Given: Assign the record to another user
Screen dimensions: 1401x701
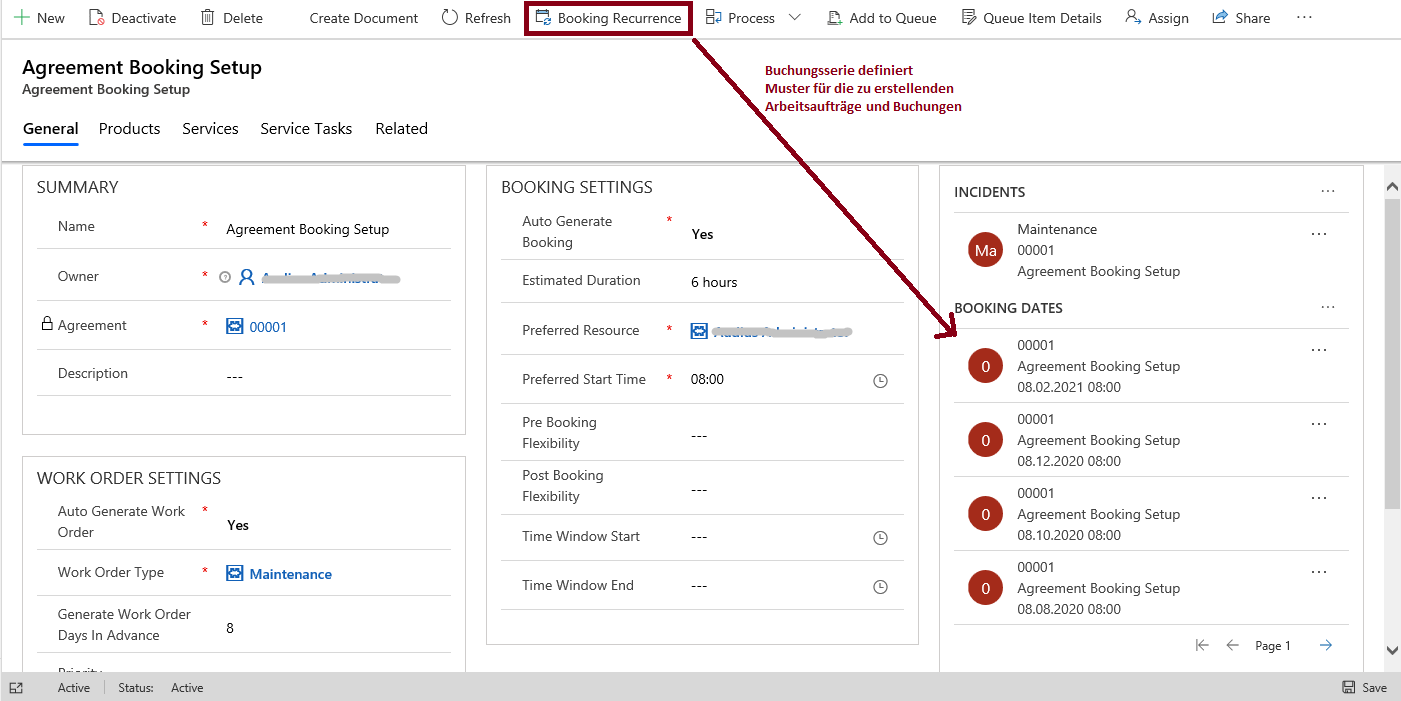Looking at the screenshot, I should tap(1156, 18).
